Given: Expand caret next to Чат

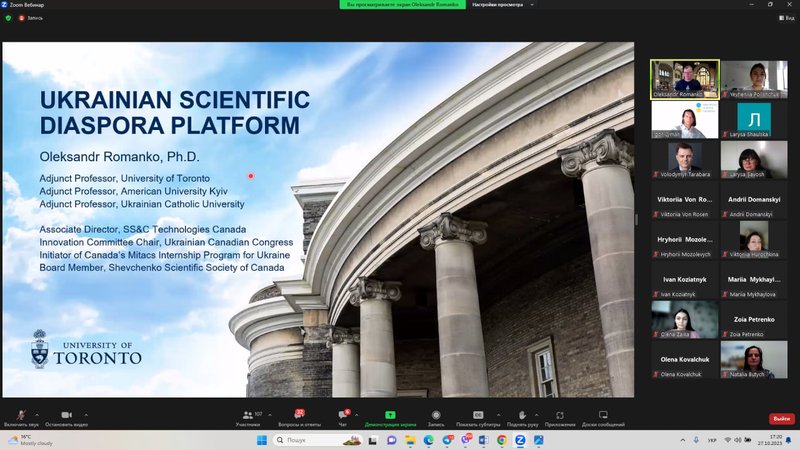Looking at the screenshot, I should (356, 415).
